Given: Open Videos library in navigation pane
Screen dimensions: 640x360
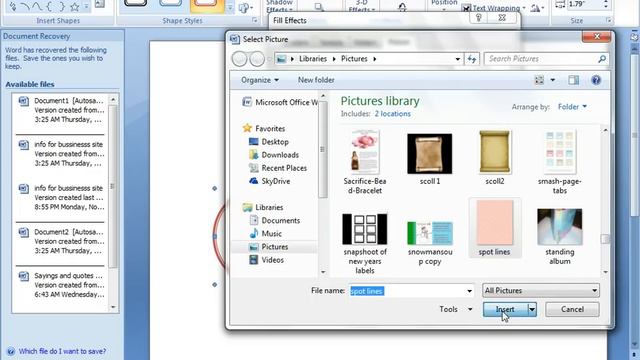Looking at the screenshot, I should click(x=267, y=260).
